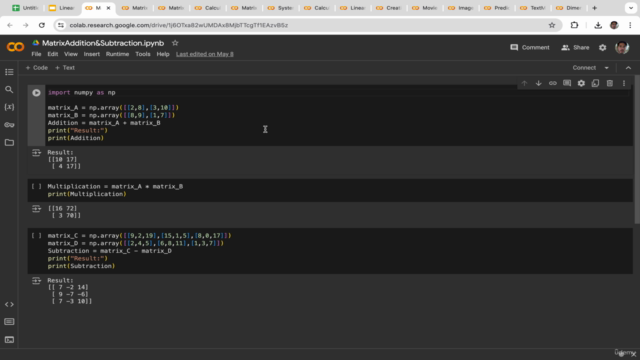Toggle output options for the Subtraction result
The width and height of the screenshot is (640, 360).
(36, 280)
